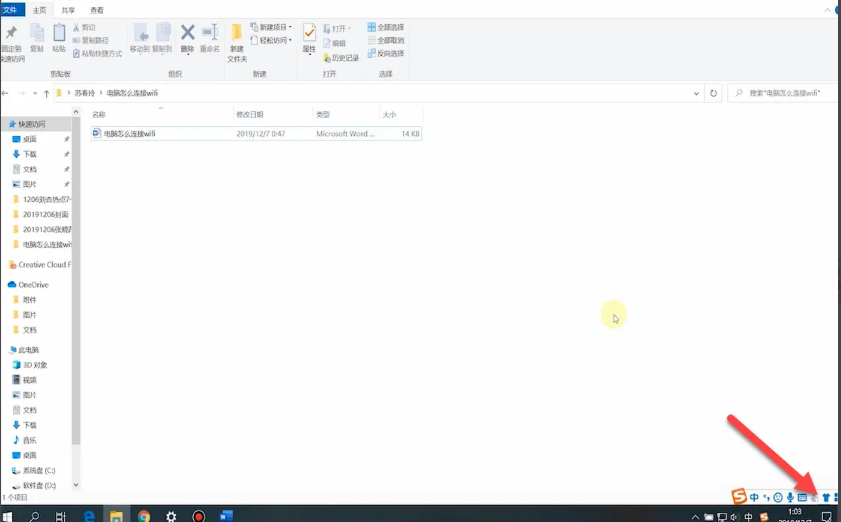This screenshot has height=522, width=841.
Task: Switch to the View (查看) tab
Action: coord(97,9)
